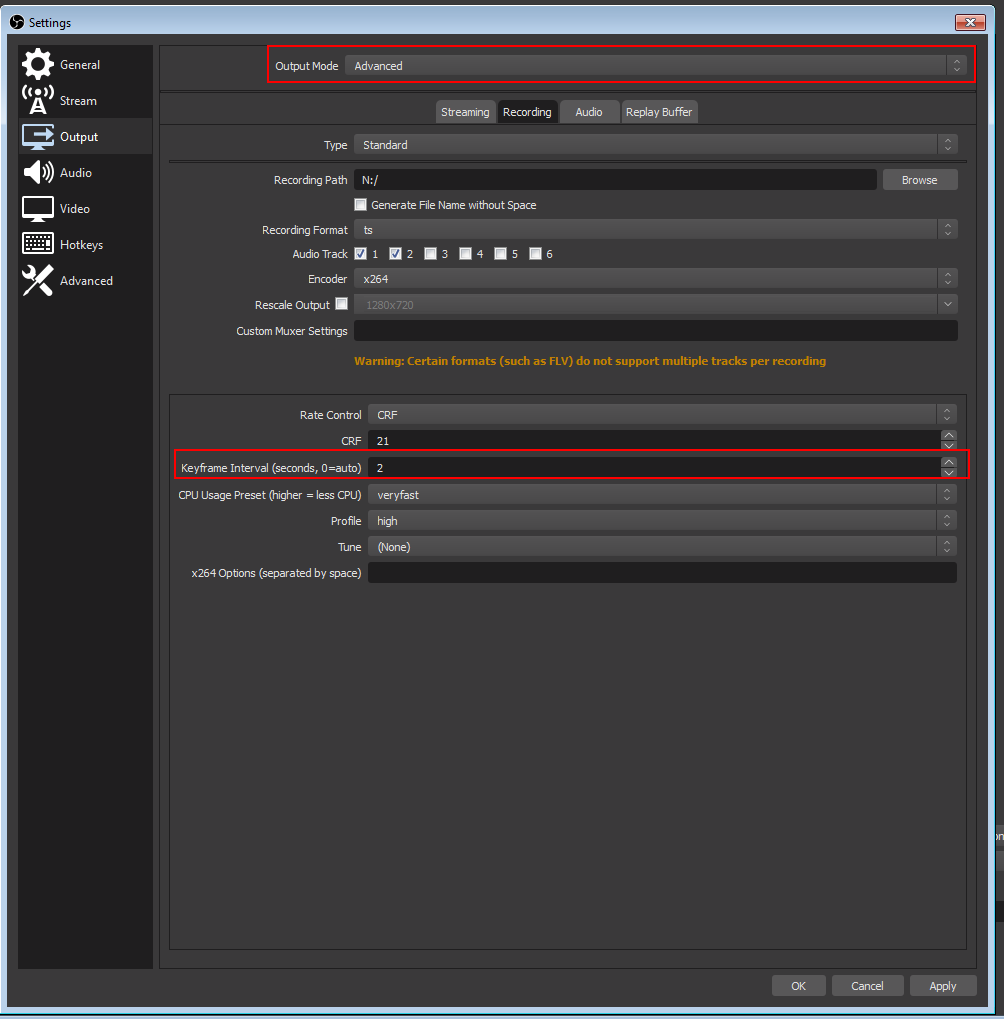The image size is (1004, 1019).
Task: Enable Audio Track 4 checkbox
Action: pyautogui.click(x=465, y=253)
